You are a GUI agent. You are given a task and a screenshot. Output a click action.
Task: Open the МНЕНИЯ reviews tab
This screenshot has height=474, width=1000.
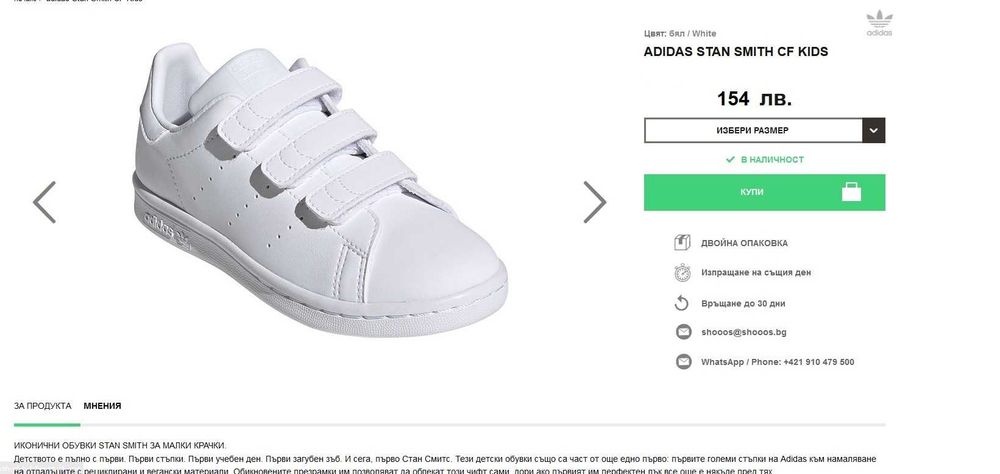click(103, 406)
